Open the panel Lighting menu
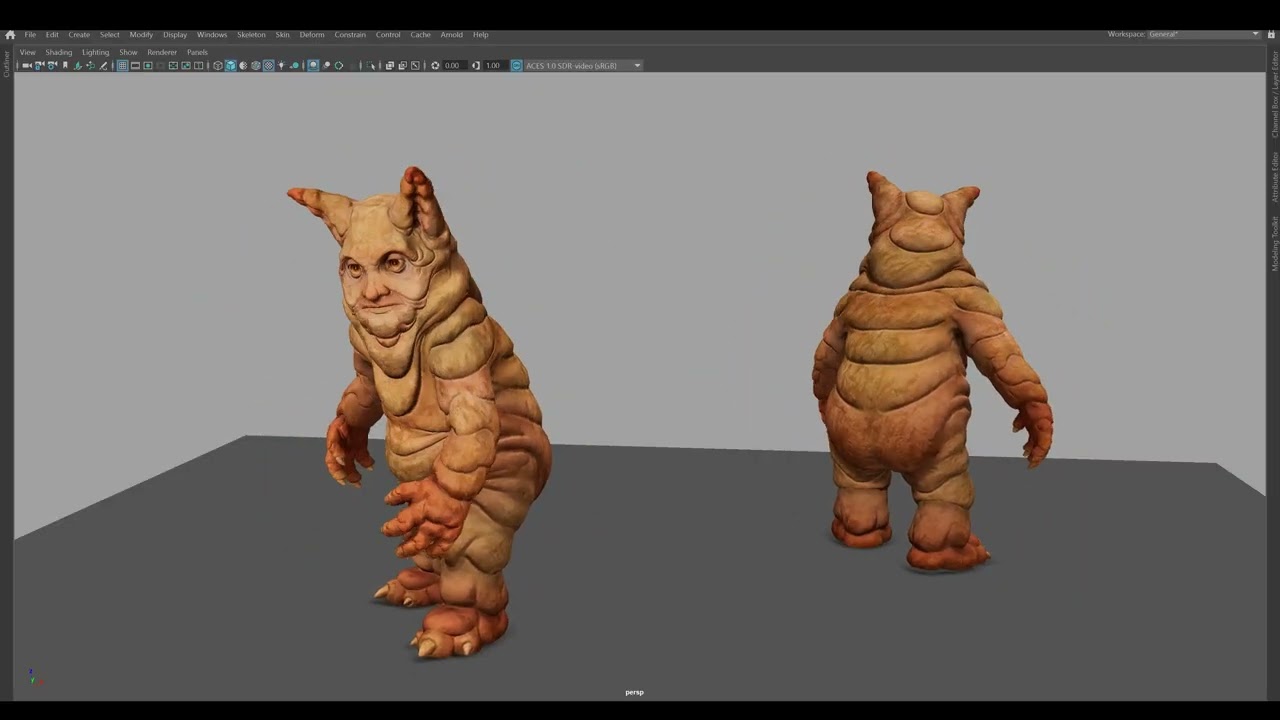The height and width of the screenshot is (720, 1280). tap(95, 52)
